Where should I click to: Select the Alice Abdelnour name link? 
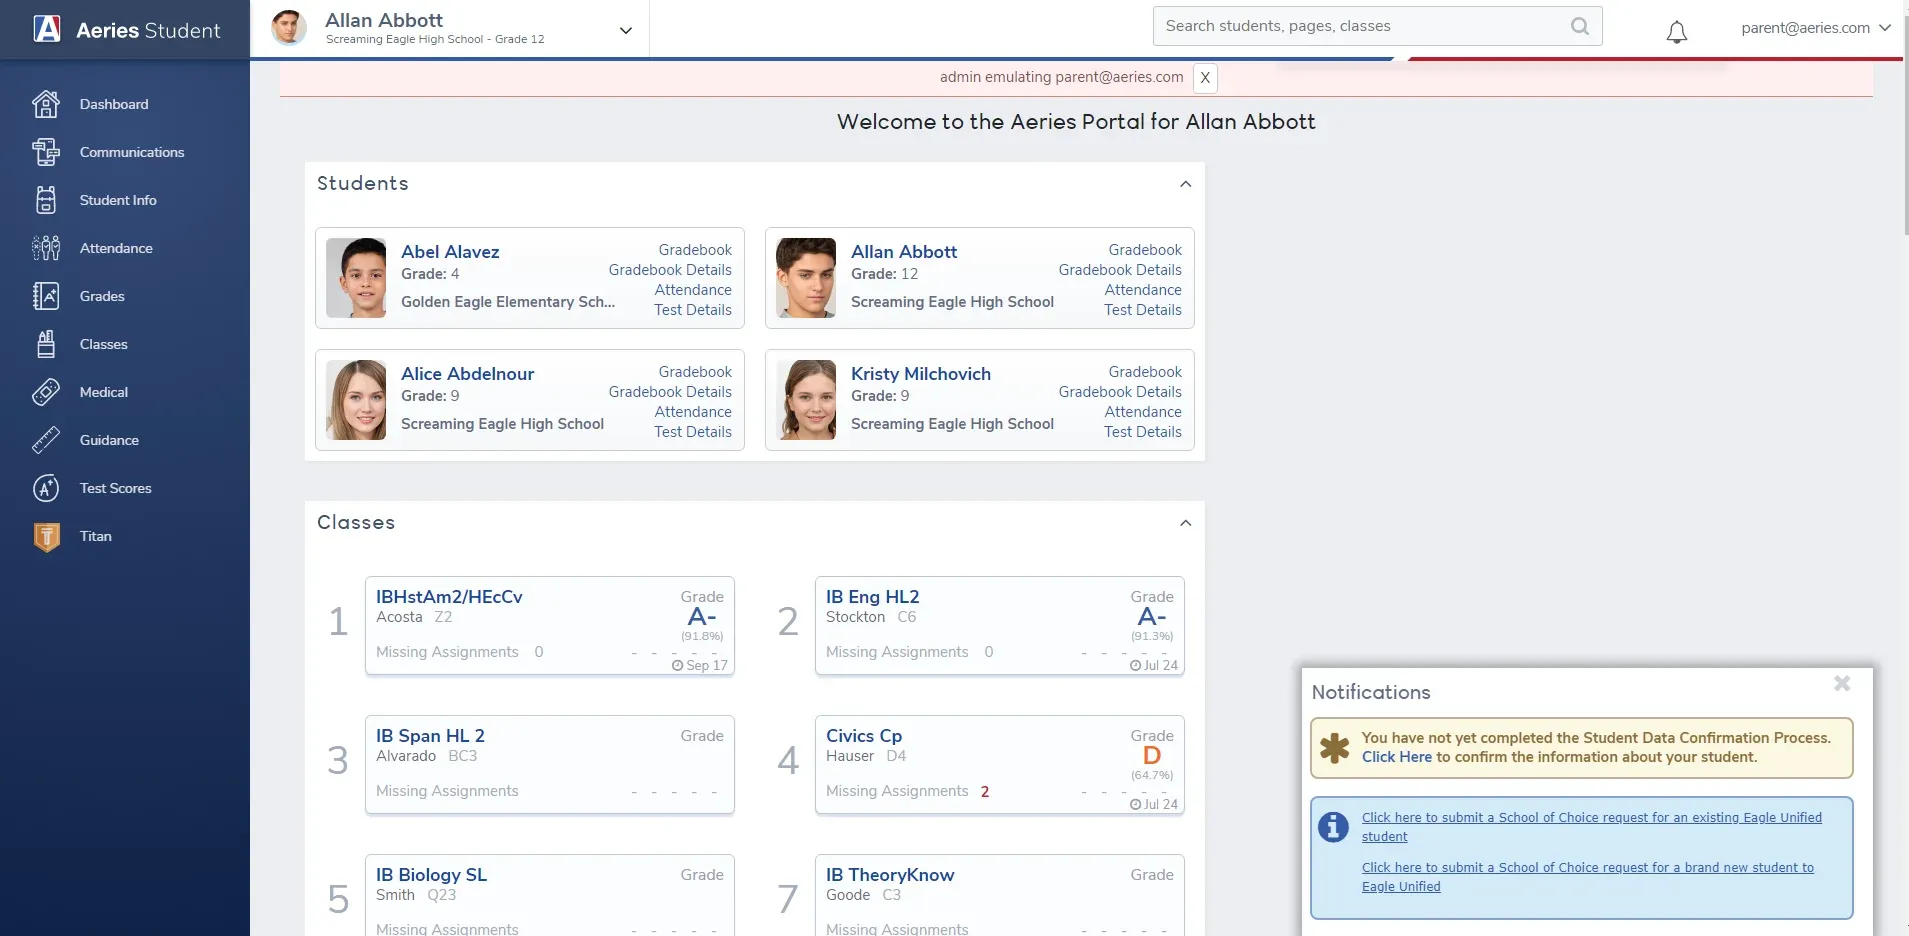468,374
